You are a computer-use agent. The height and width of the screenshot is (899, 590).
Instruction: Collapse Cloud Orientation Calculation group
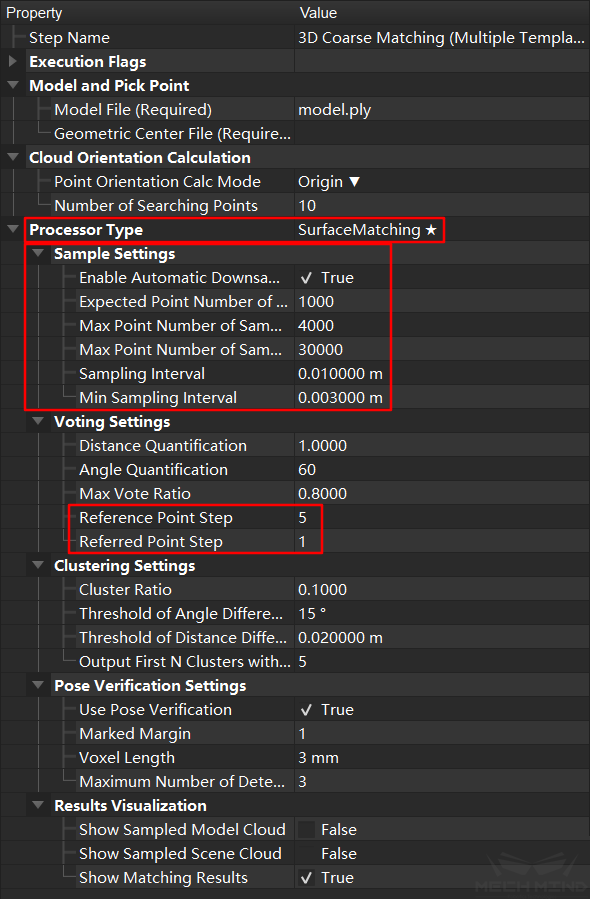pyautogui.click(x=13, y=157)
